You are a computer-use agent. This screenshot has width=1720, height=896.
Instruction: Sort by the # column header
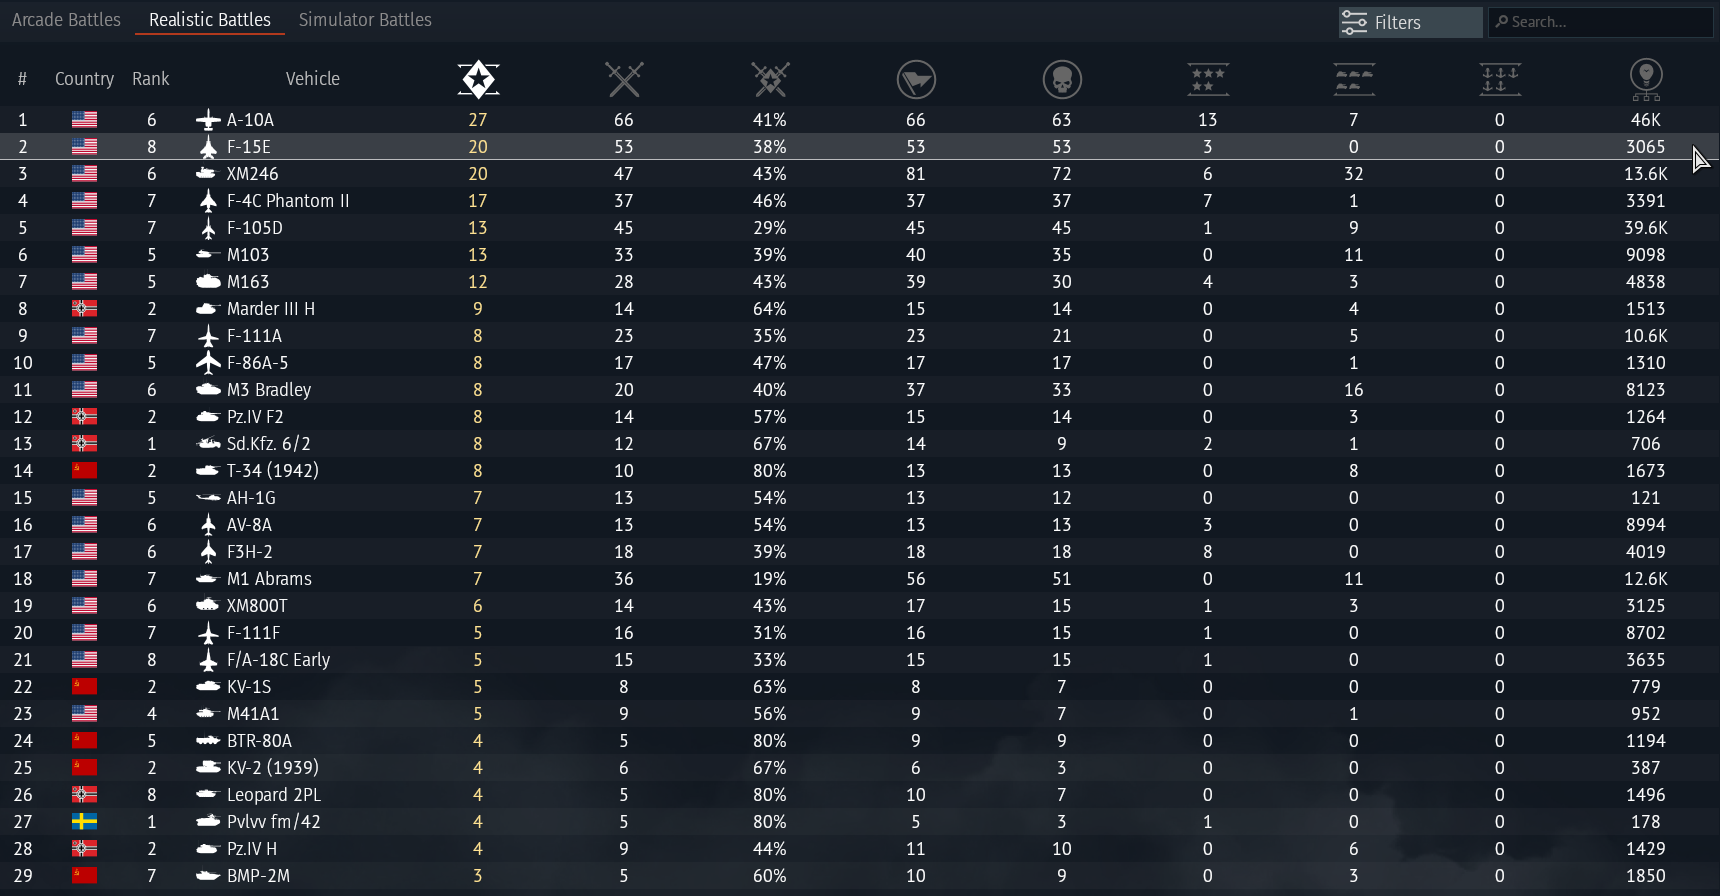pyautogui.click(x=22, y=79)
